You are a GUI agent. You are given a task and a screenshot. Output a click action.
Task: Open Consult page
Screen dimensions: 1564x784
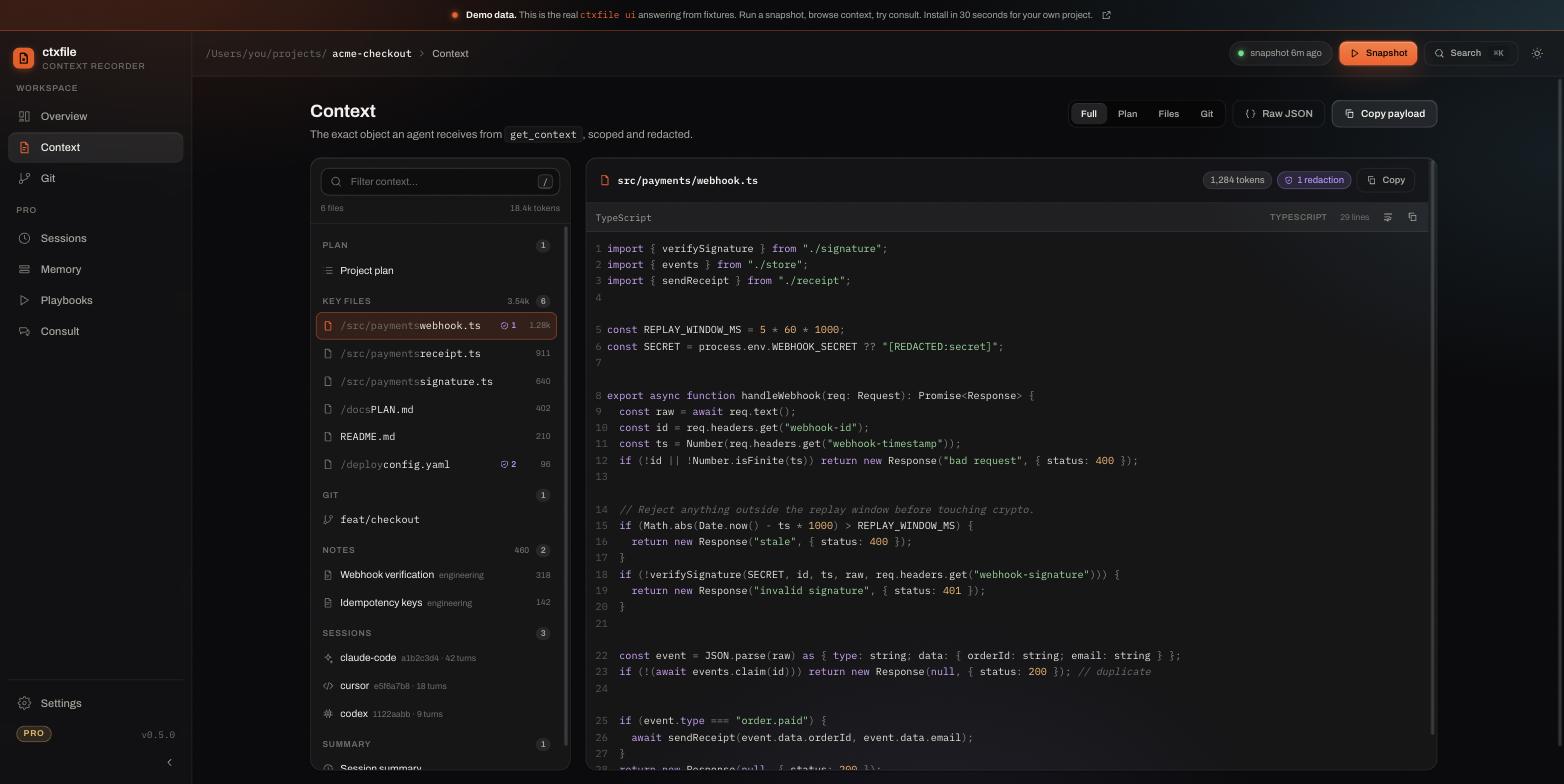(x=96, y=331)
